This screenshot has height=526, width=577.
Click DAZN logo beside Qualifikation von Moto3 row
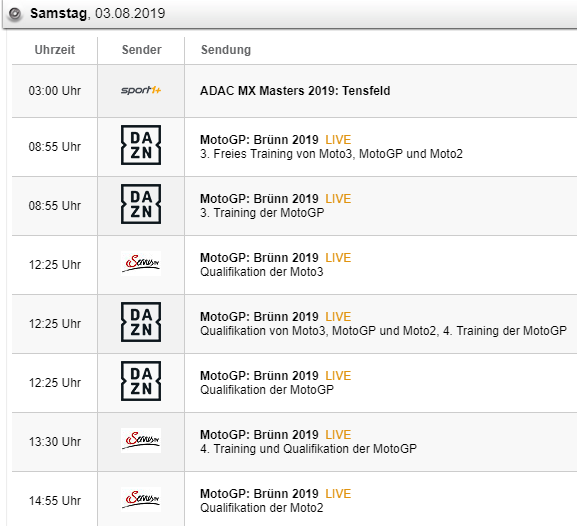tap(141, 322)
